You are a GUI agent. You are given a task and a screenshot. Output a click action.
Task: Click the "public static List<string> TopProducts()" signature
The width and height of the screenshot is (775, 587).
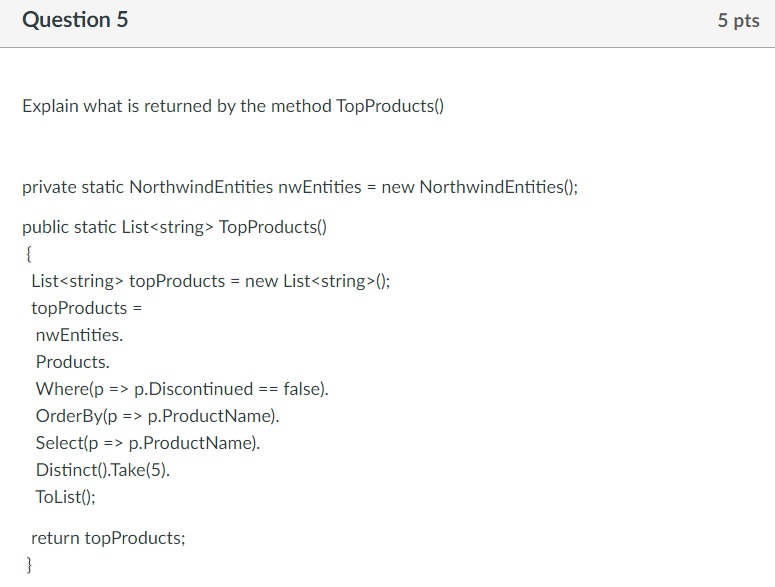click(174, 227)
